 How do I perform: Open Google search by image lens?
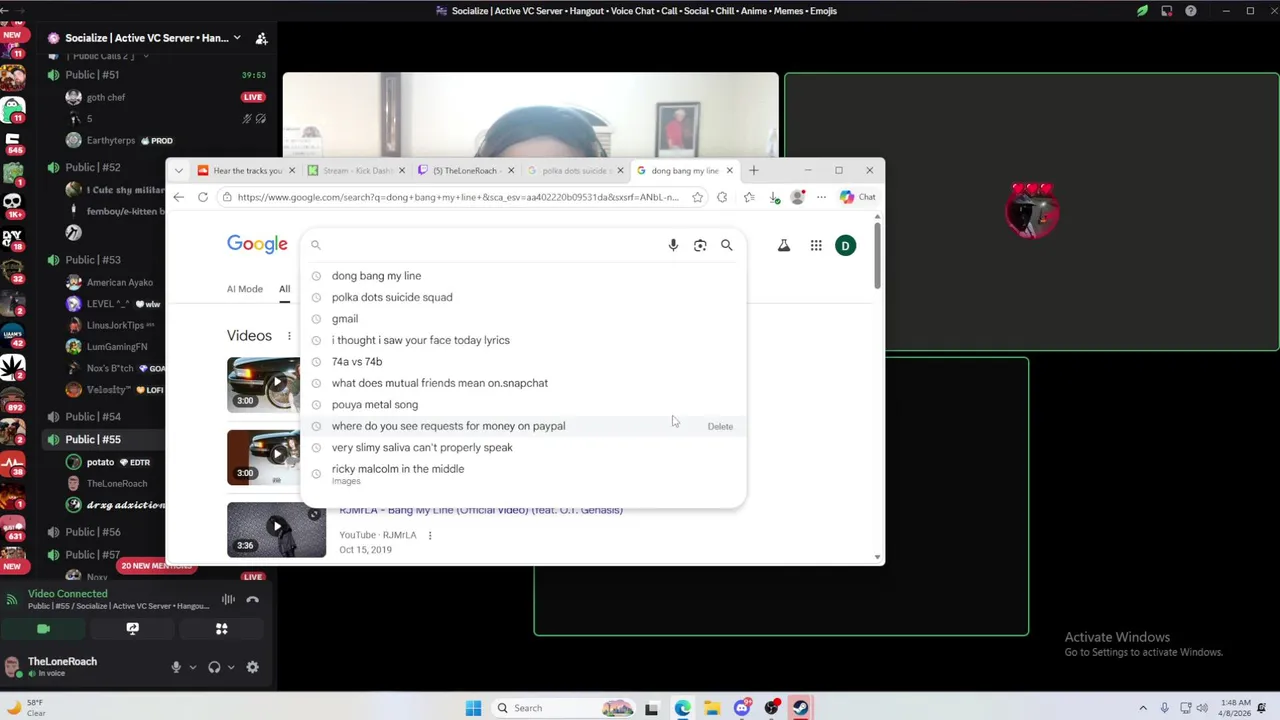pyautogui.click(x=700, y=245)
